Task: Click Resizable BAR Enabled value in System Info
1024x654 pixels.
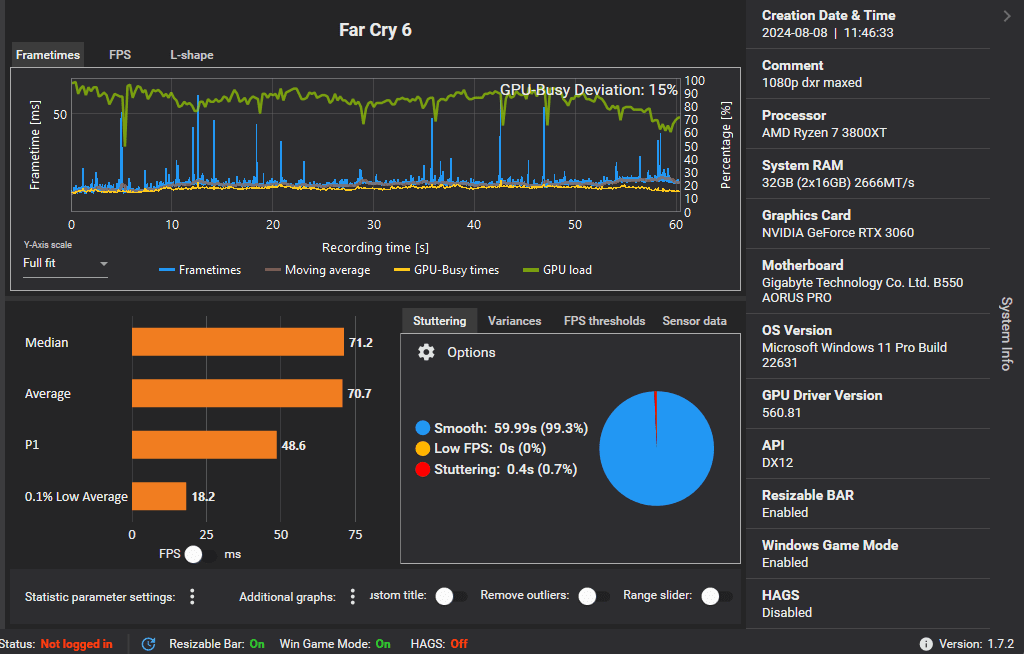Action: click(x=785, y=513)
